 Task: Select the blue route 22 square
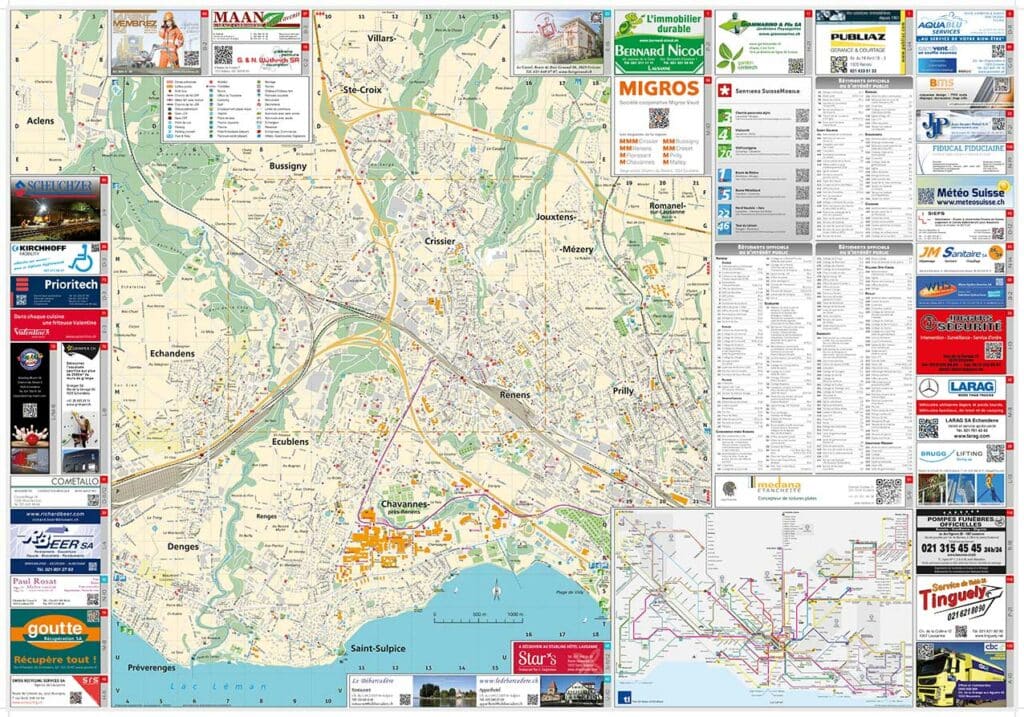click(724, 212)
